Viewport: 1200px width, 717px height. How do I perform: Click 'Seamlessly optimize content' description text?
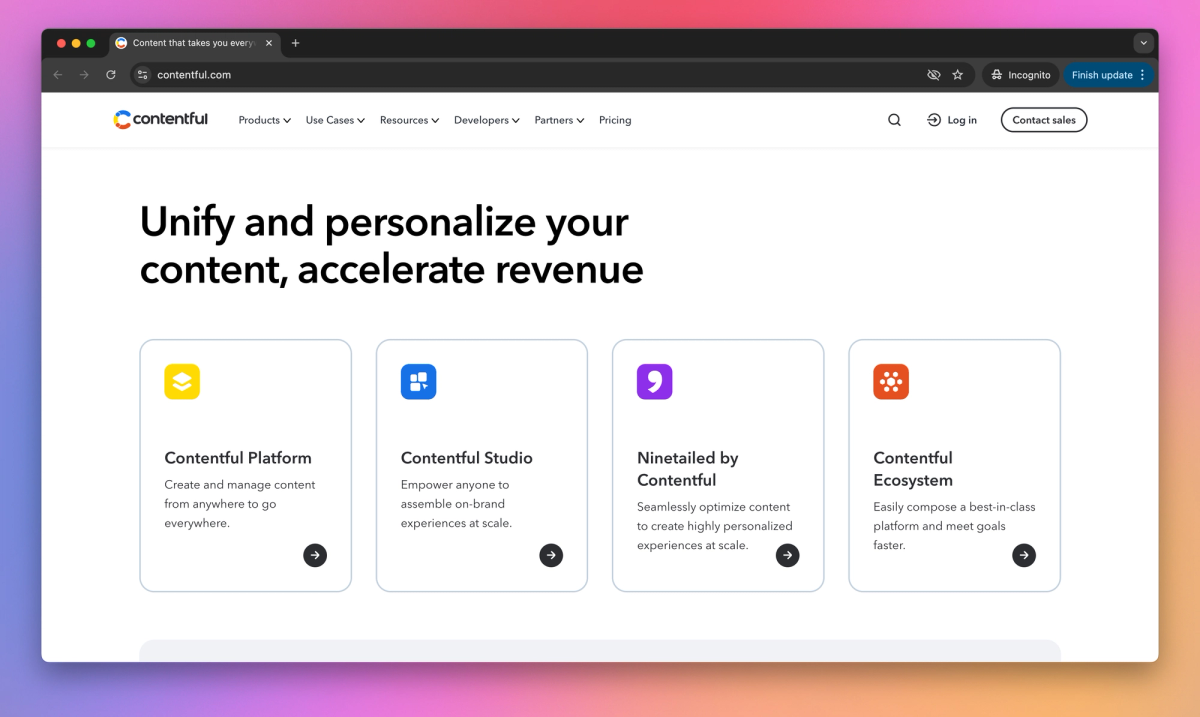[715, 526]
